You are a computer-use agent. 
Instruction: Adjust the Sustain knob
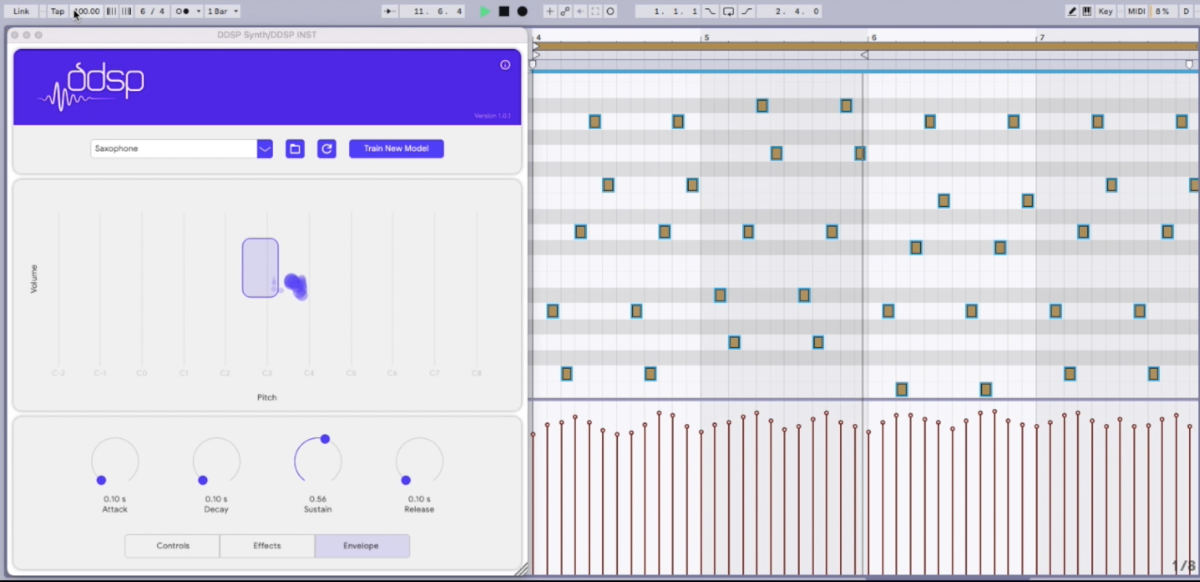pyautogui.click(x=318, y=461)
